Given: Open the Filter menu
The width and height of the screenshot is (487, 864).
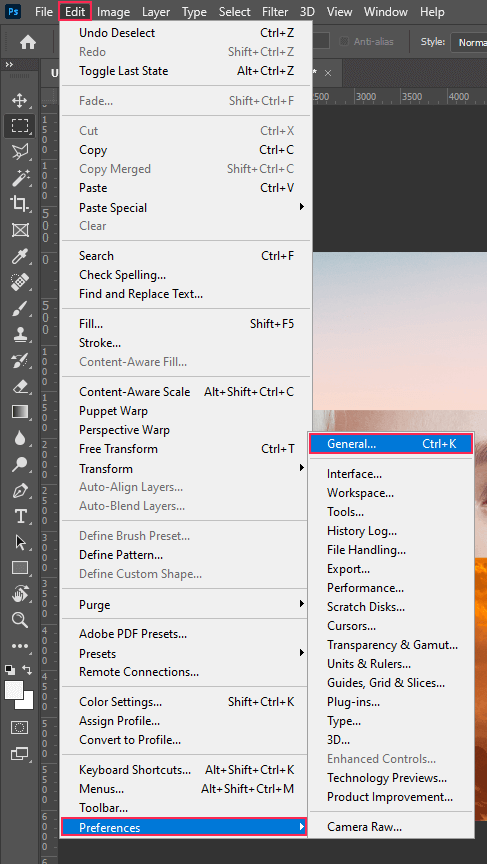Looking at the screenshot, I should [x=274, y=12].
